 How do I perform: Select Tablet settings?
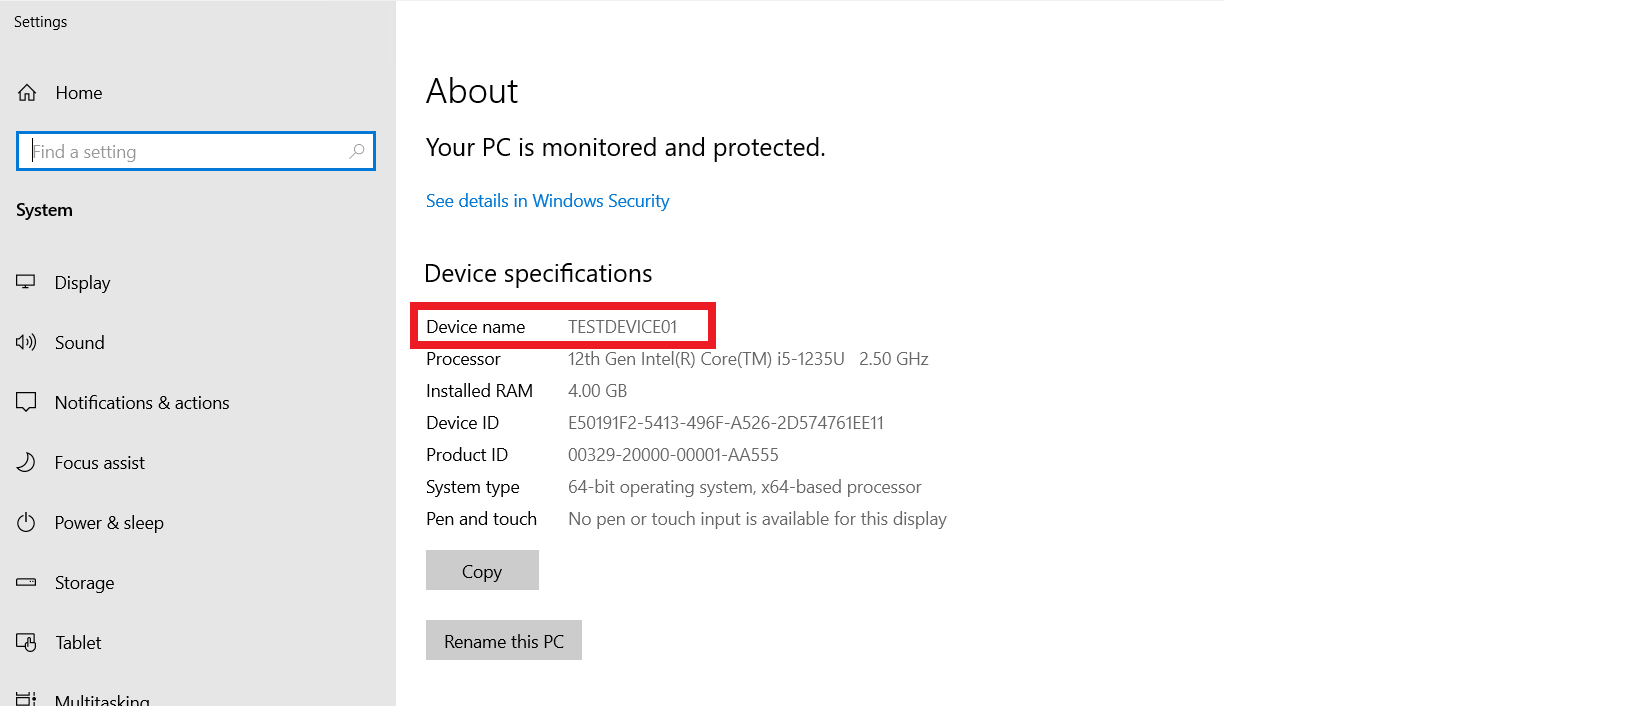[x=78, y=642]
